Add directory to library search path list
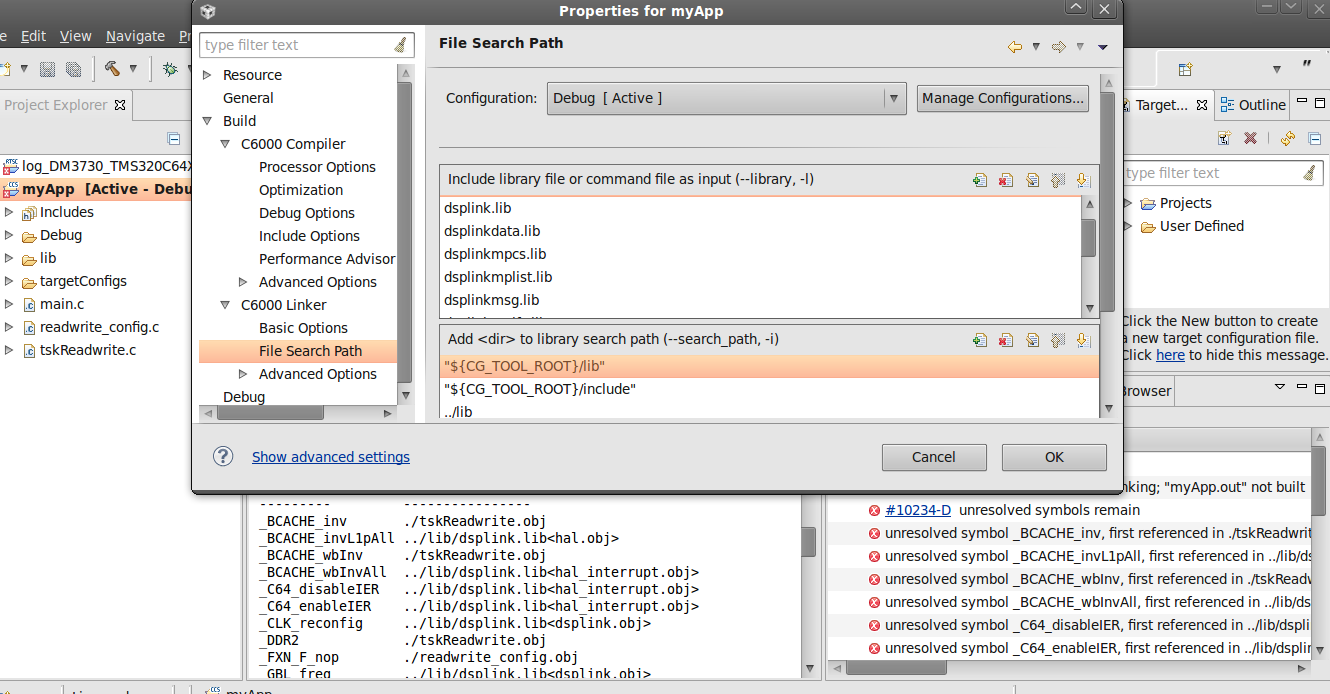The image size is (1330, 694). (980, 340)
